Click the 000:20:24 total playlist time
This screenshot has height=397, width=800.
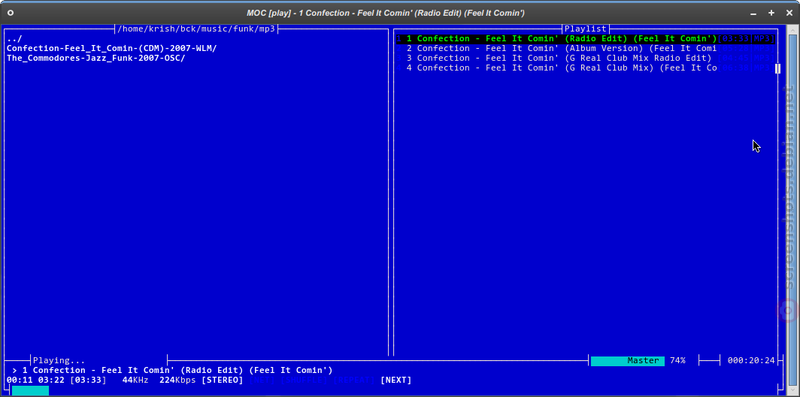[x=751, y=361]
